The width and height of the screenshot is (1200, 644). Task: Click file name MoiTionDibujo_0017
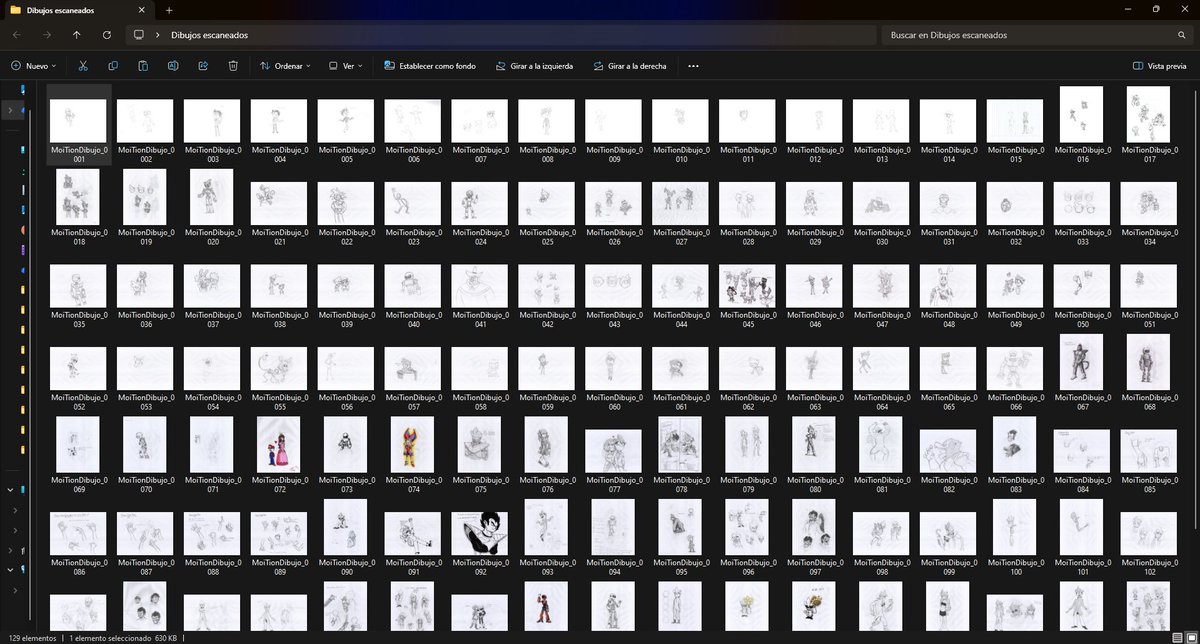tap(1148, 154)
